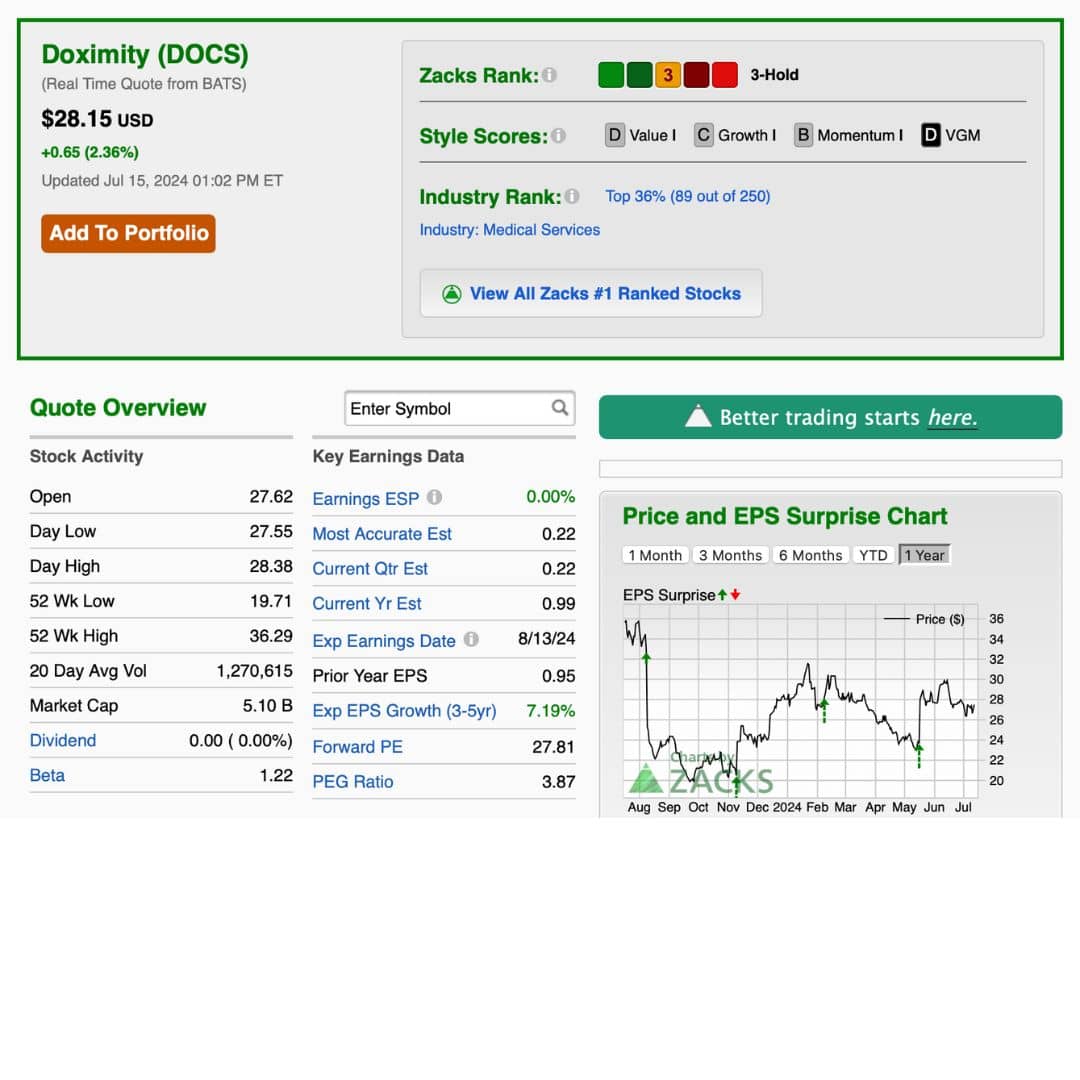Click the dark red rank square
1080x1080 pixels.
(x=696, y=74)
